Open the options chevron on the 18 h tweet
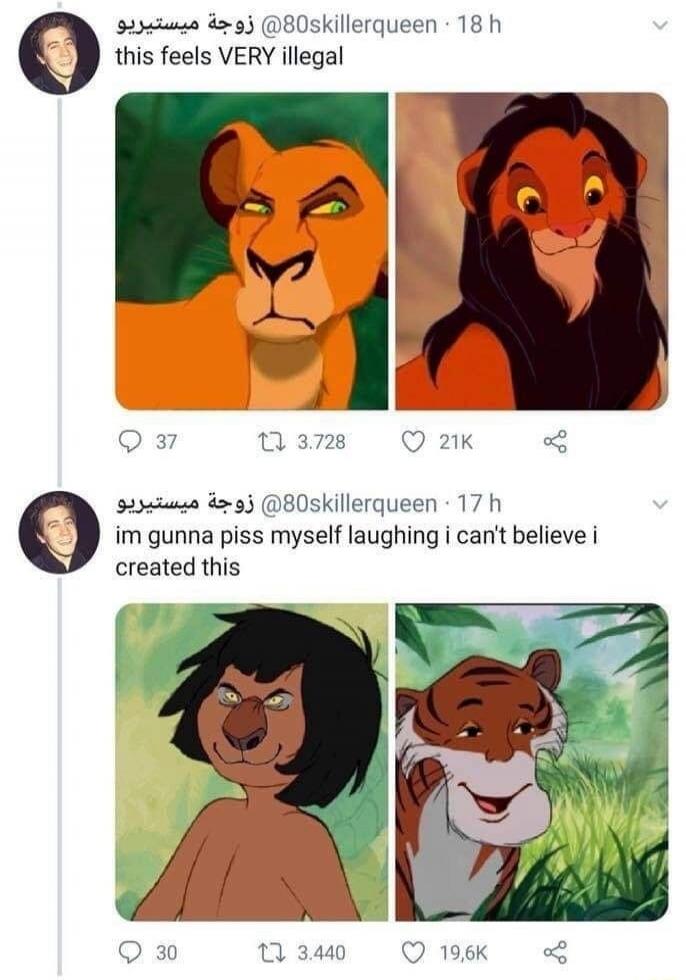Image resolution: width=686 pixels, height=980 pixels. point(657,27)
